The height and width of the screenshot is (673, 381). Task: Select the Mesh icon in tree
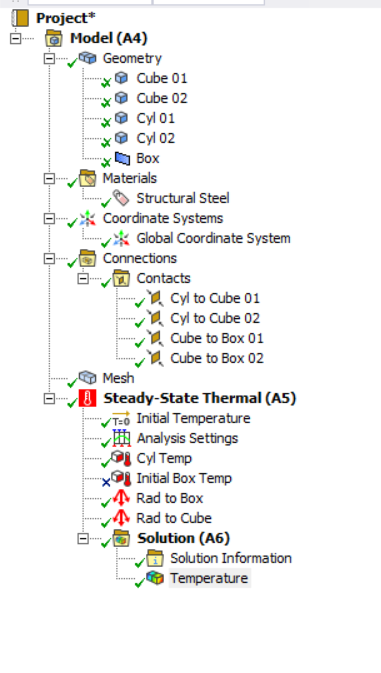coord(88,377)
